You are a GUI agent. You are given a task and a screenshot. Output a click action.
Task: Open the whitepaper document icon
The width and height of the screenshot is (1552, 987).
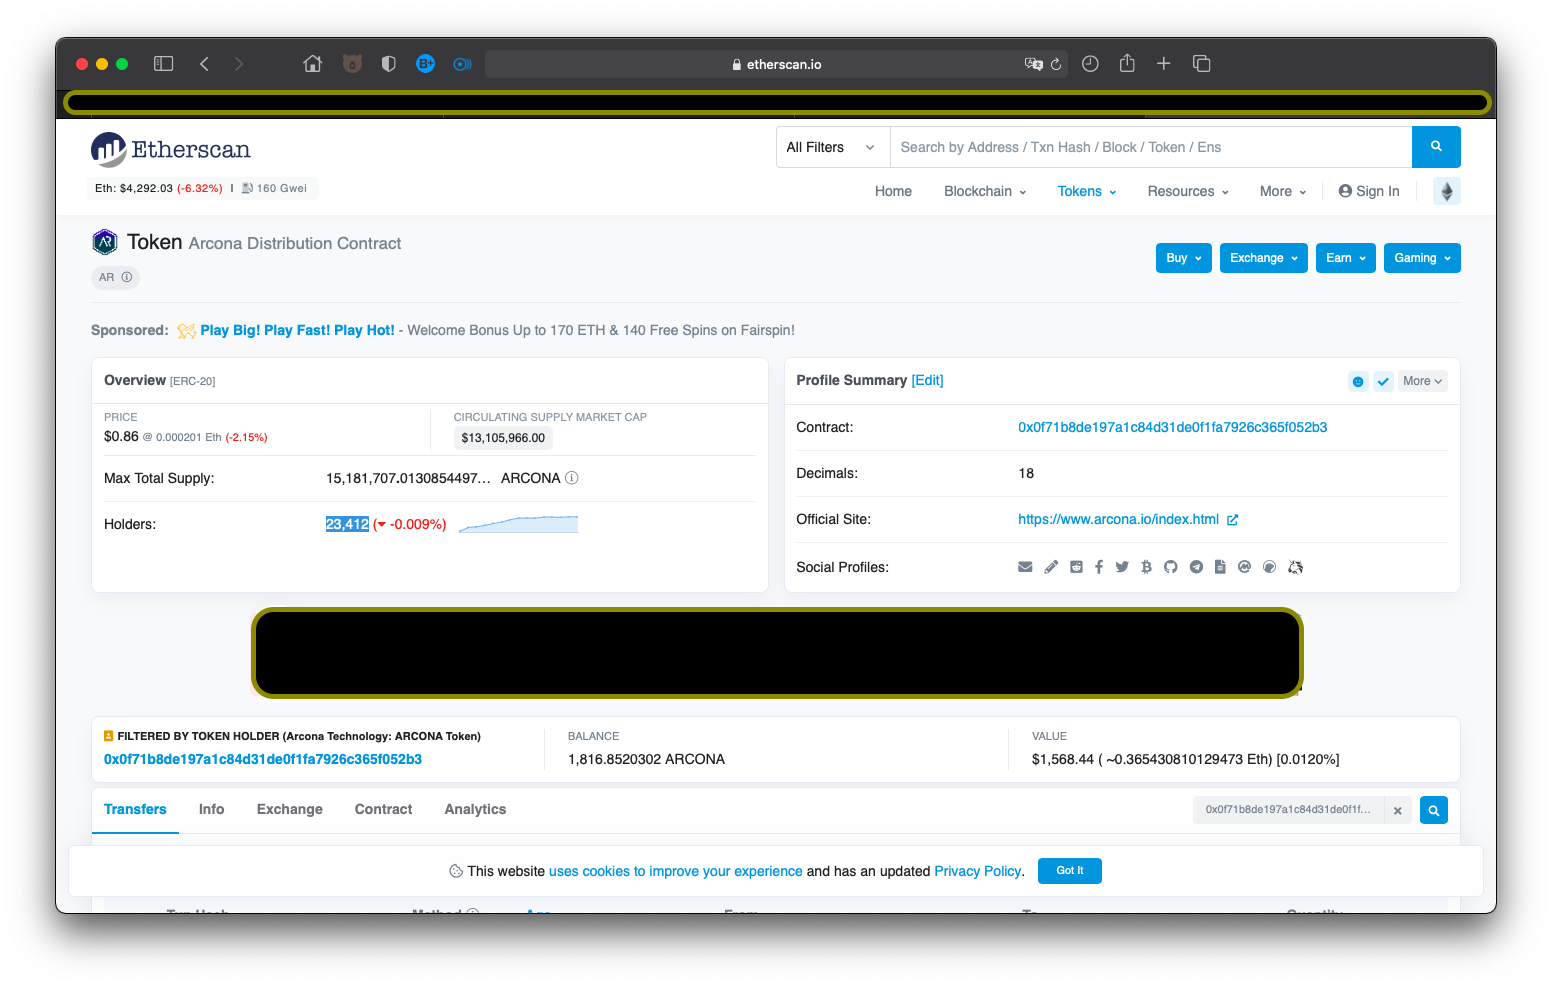click(1220, 567)
